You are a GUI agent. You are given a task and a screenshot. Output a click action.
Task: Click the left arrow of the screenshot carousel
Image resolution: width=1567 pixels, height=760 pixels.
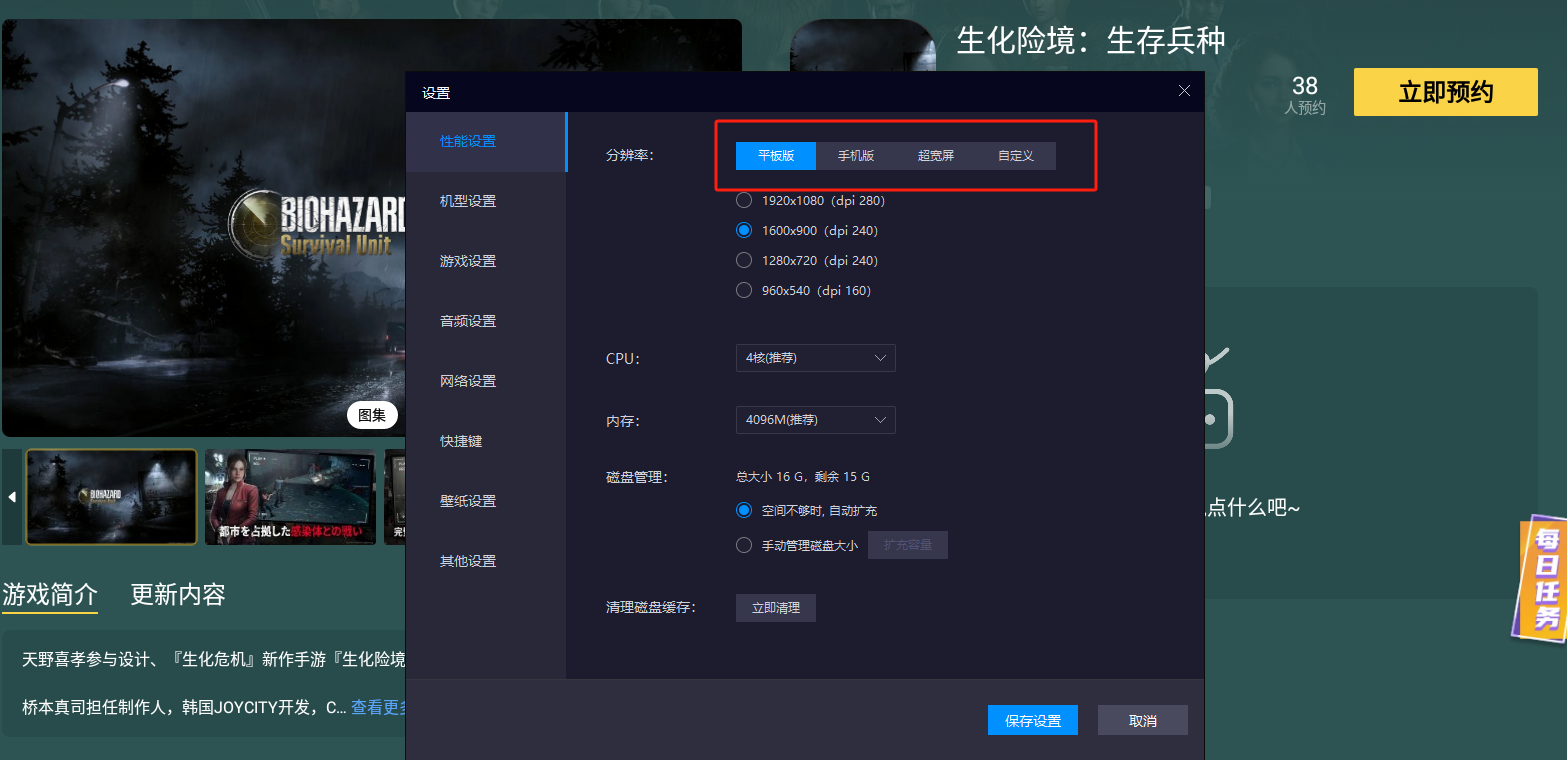click(x=12, y=497)
